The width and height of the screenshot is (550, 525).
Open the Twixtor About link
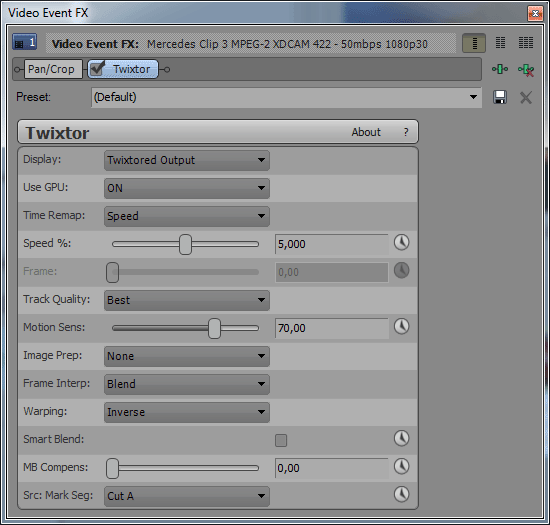(x=366, y=132)
